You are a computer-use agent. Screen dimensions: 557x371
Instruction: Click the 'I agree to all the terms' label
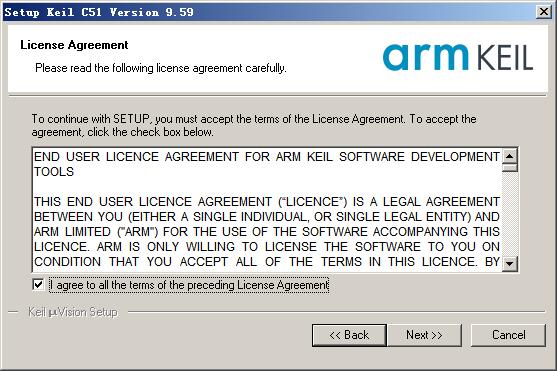189,285
